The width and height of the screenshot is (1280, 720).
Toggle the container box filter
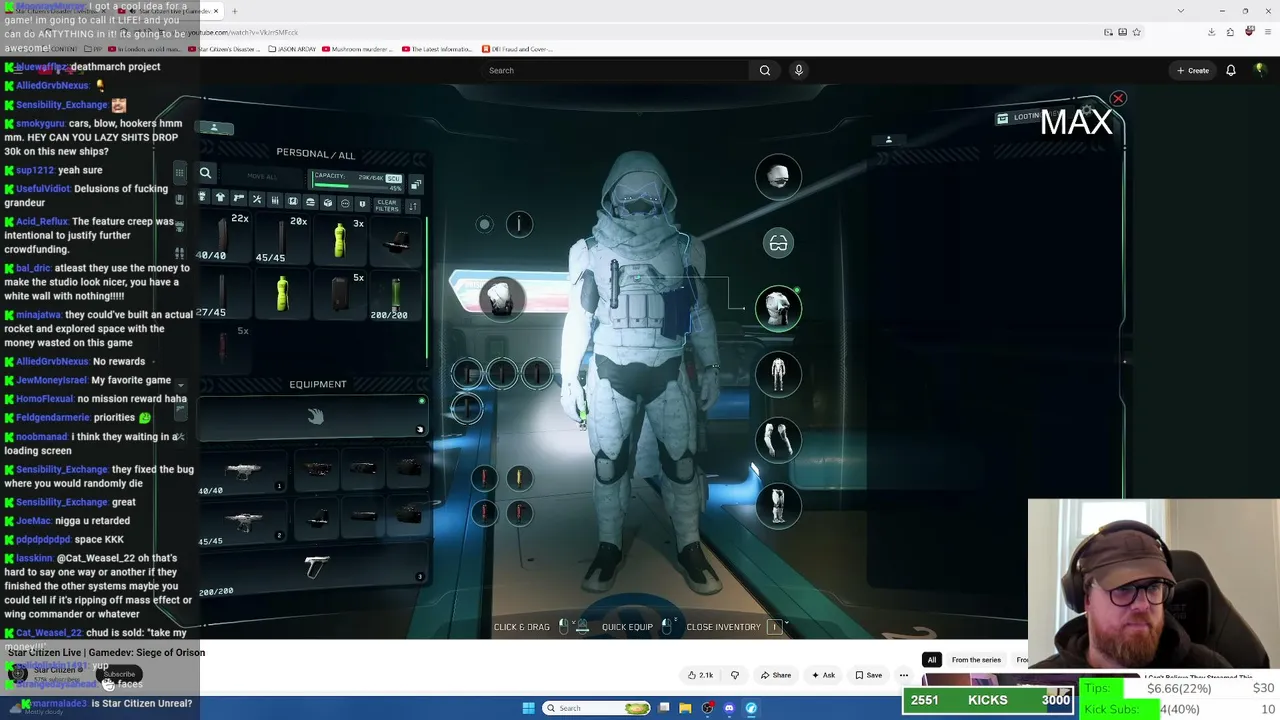coord(327,203)
